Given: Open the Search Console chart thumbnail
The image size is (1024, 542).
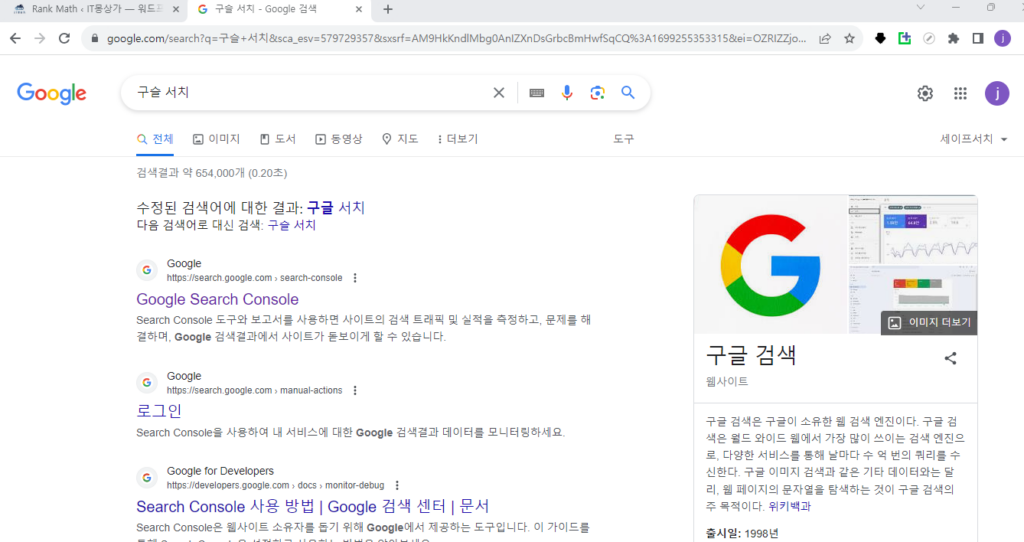Looking at the screenshot, I should [914, 229].
